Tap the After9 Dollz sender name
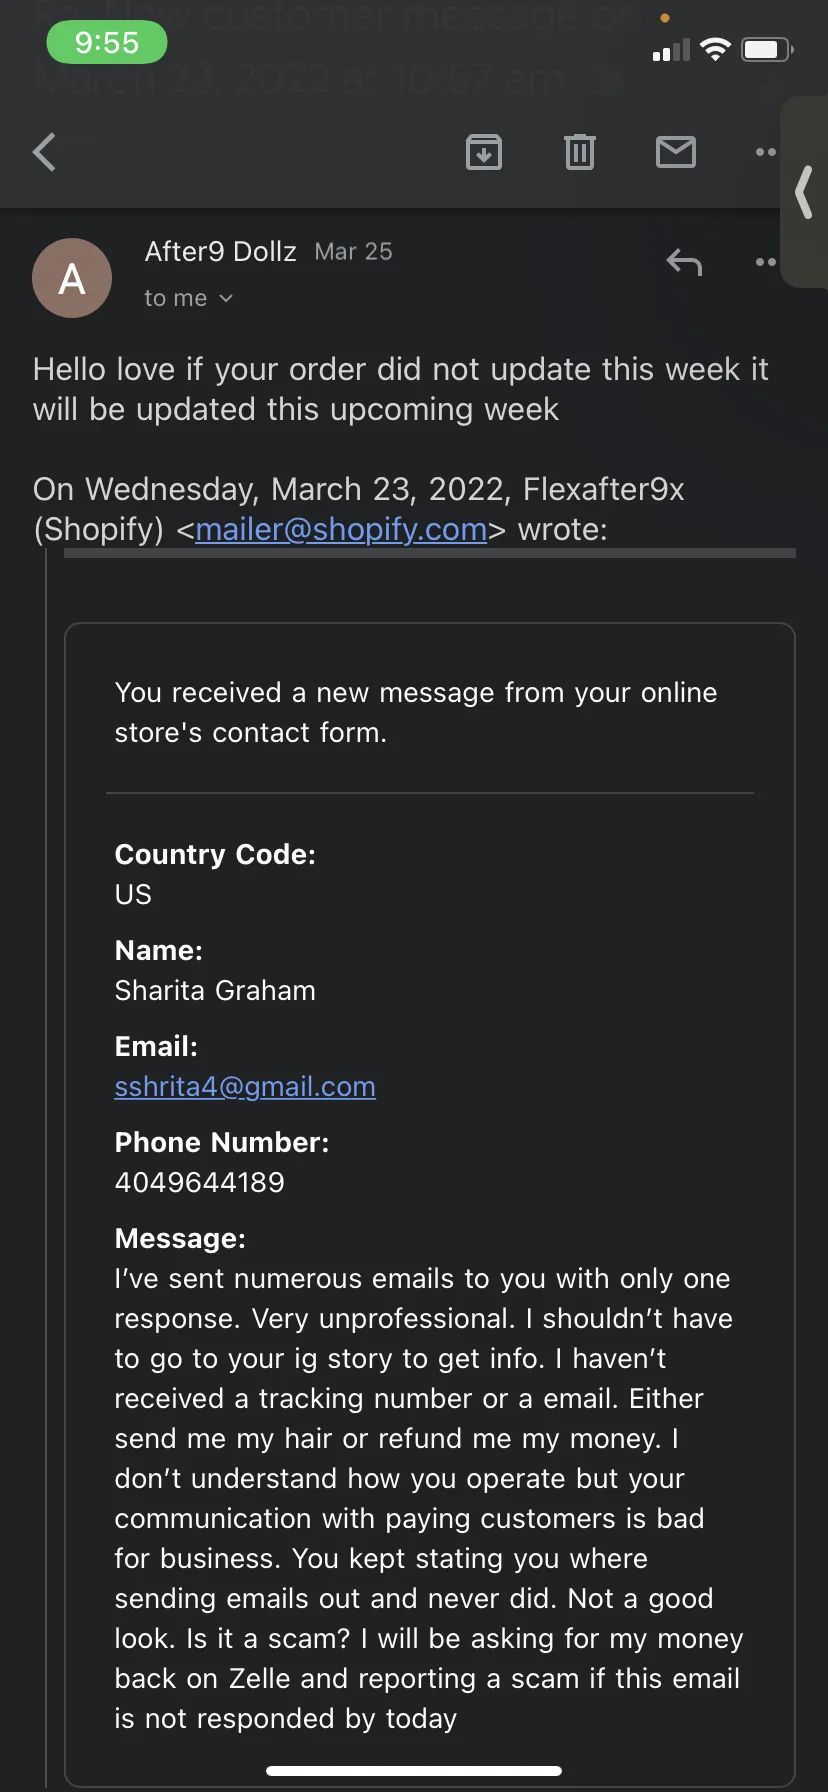828x1792 pixels. (x=221, y=251)
